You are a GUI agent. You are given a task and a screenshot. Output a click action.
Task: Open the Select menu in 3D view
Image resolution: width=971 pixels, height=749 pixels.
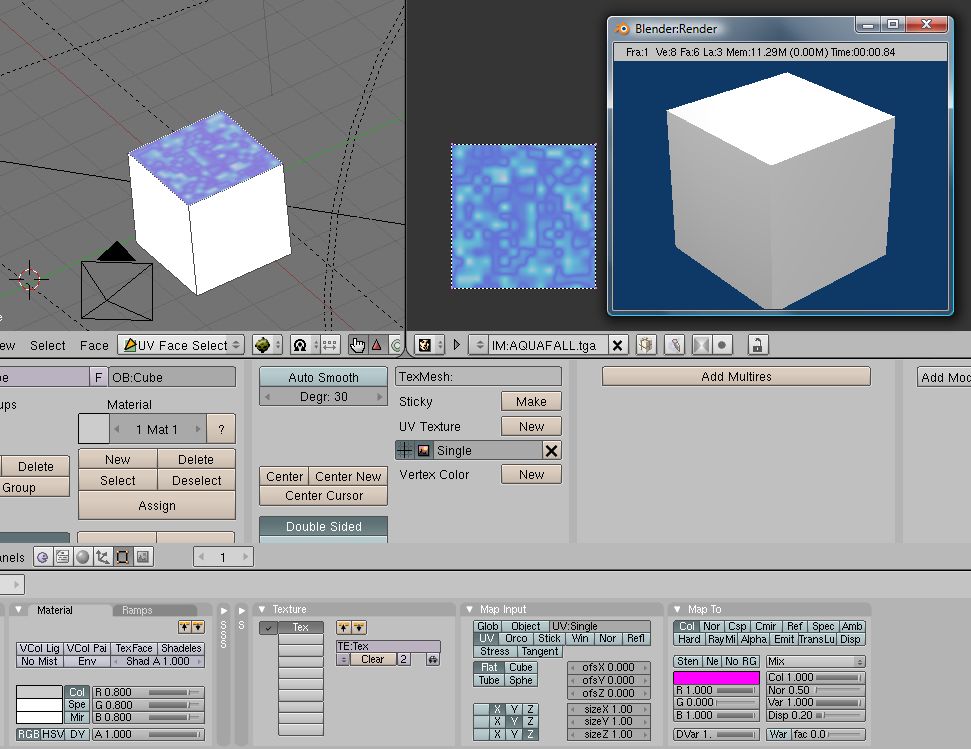48,345
